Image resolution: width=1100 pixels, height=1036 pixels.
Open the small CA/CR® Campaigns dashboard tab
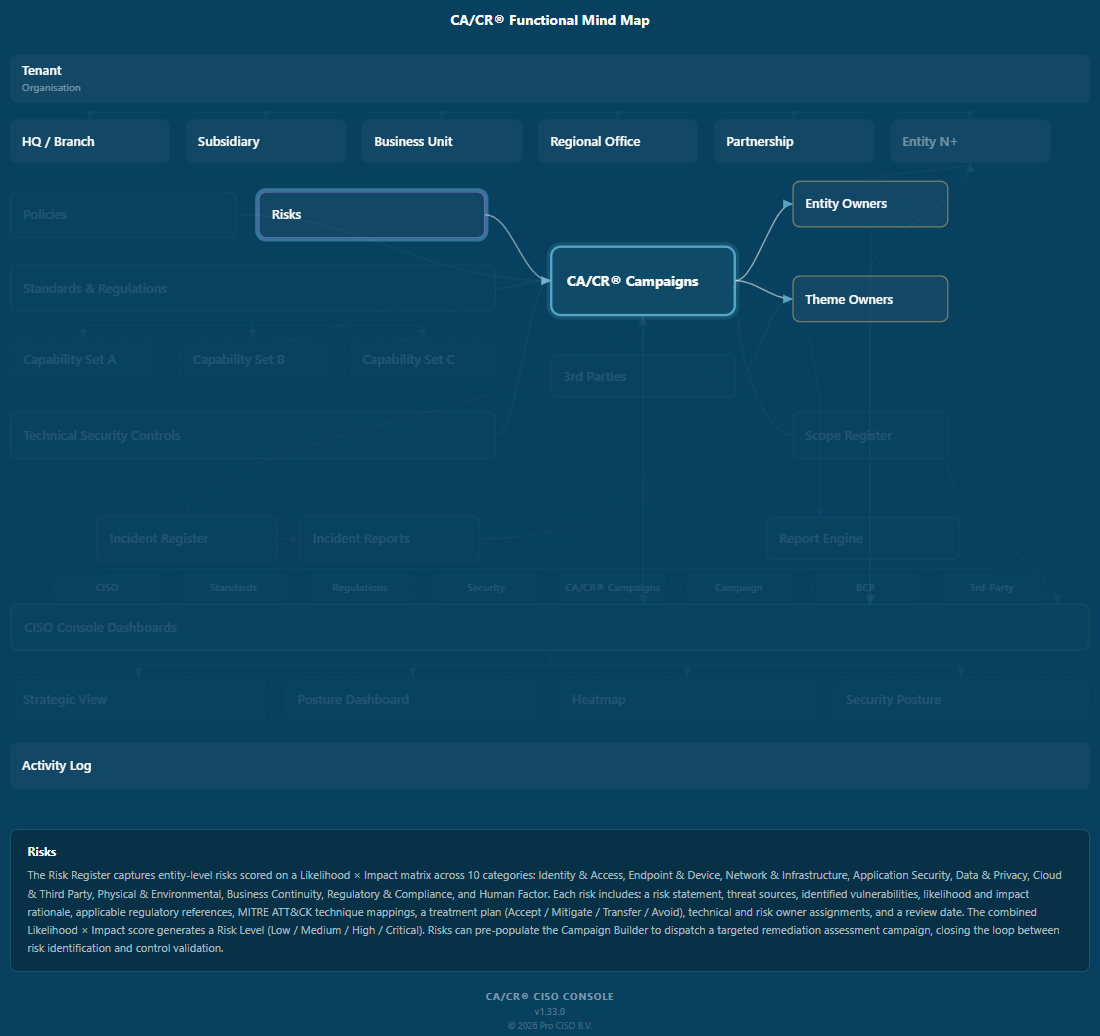pos(612,588)
